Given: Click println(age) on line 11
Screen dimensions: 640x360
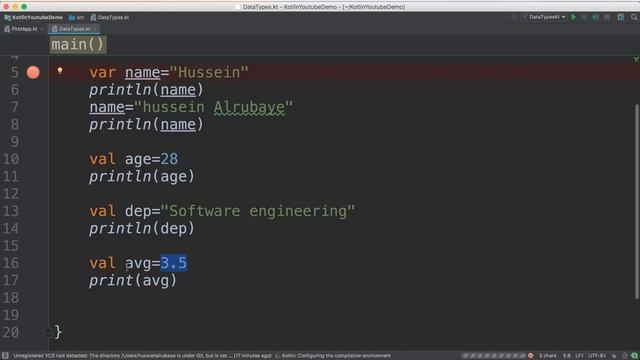Looking at the screenshot, I should [142, 176].
